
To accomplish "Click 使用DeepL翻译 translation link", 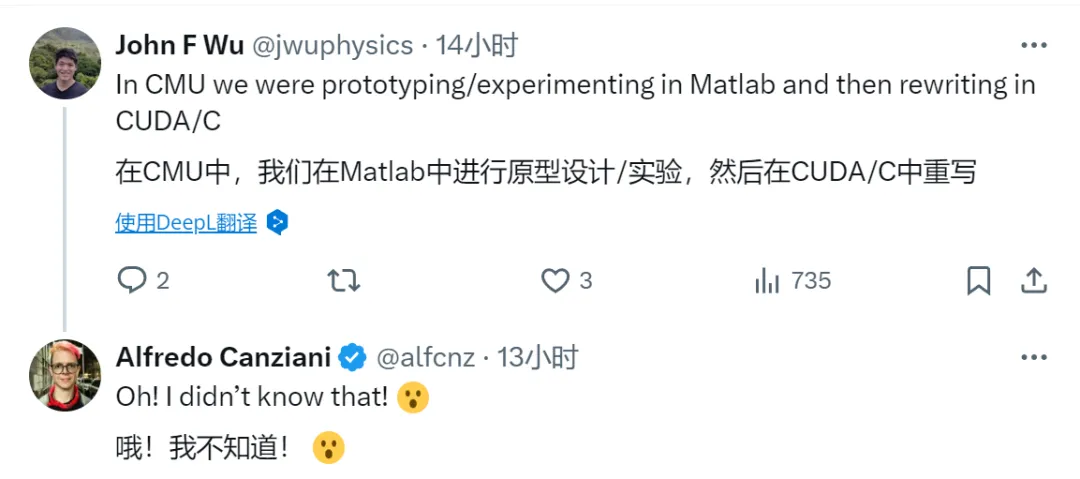I will [x=186, y=222].
